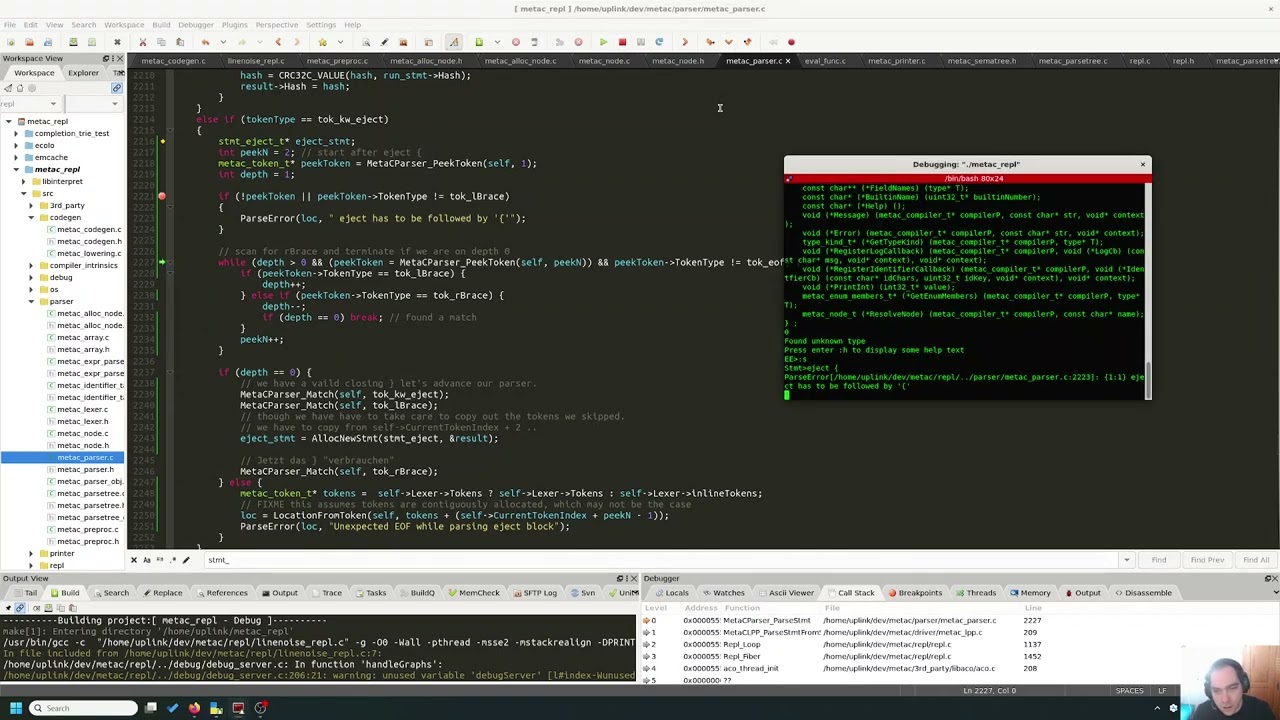This screenshot has height=720, width=1280.
Task: Stop the debugger with red square
Action: (623, 42)
